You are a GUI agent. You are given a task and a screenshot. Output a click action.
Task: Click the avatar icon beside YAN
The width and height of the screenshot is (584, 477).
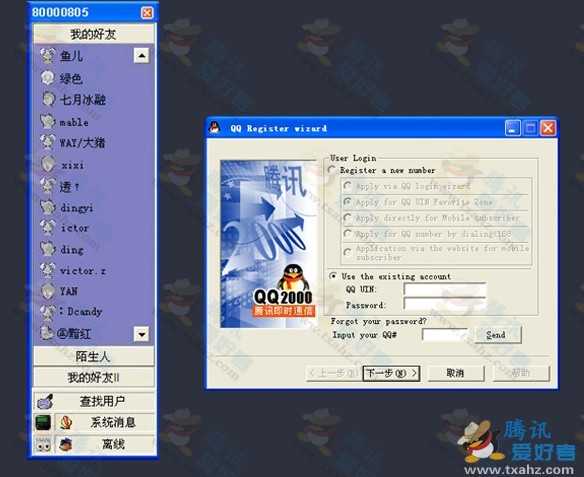pos(48,291)
